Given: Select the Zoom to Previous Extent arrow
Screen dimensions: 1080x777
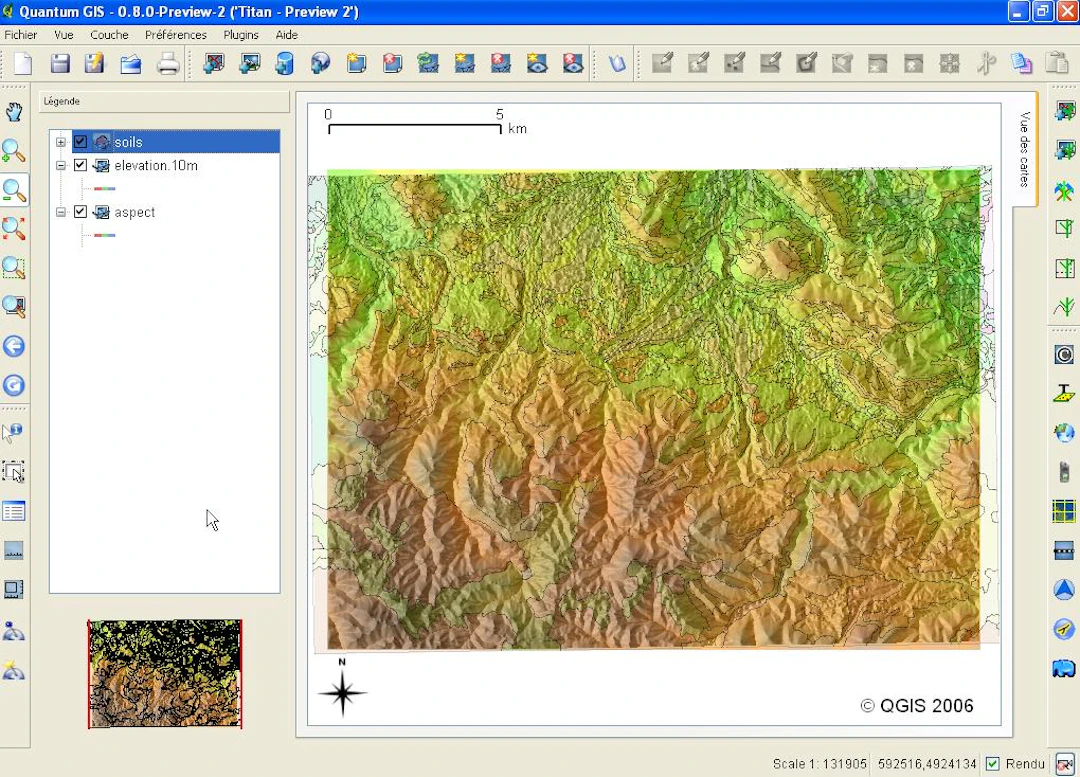Looking at the screenshot, I should point(14,346).
